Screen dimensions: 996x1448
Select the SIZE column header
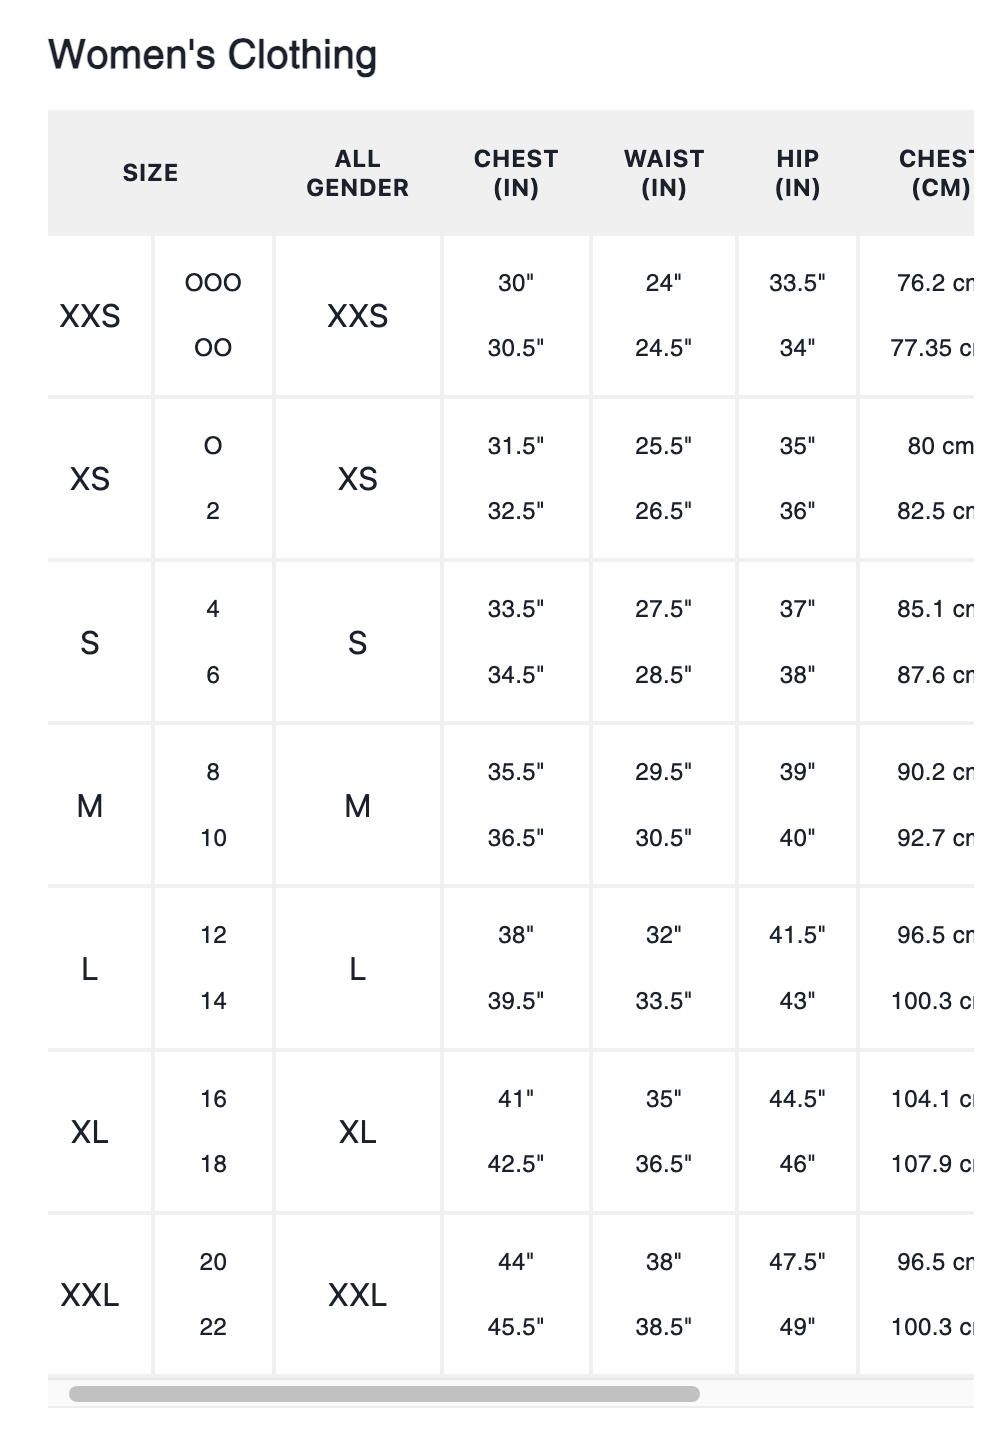click(x=150, y=173)
